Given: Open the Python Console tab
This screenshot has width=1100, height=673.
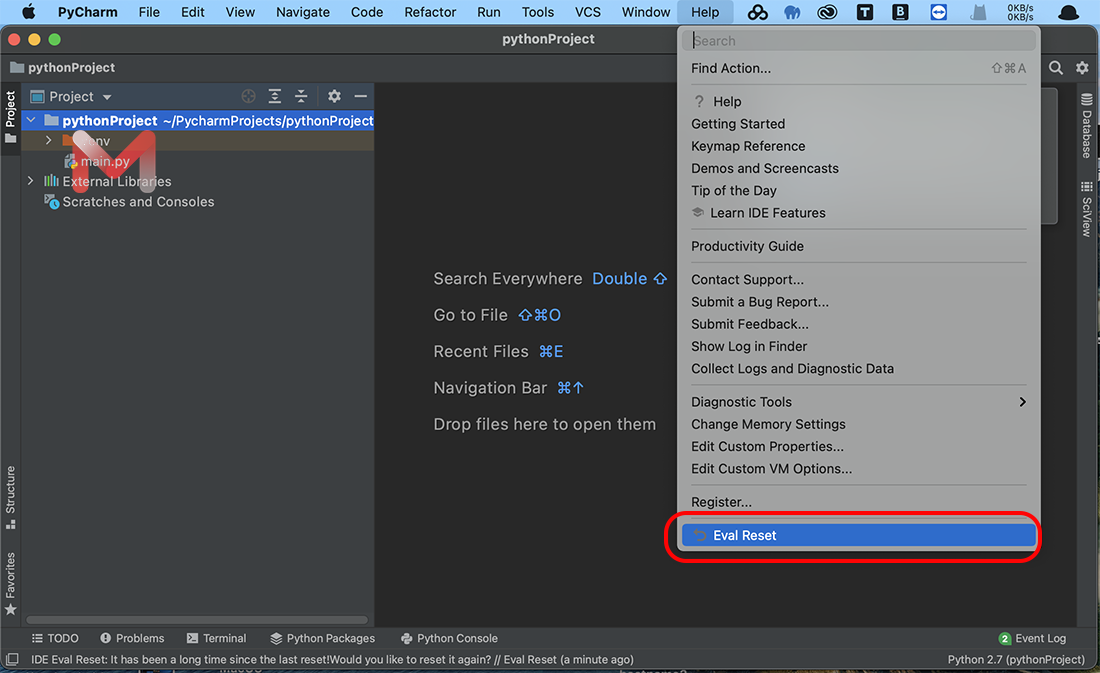Looking at the screenshot, I should click(x=449, y=638).
